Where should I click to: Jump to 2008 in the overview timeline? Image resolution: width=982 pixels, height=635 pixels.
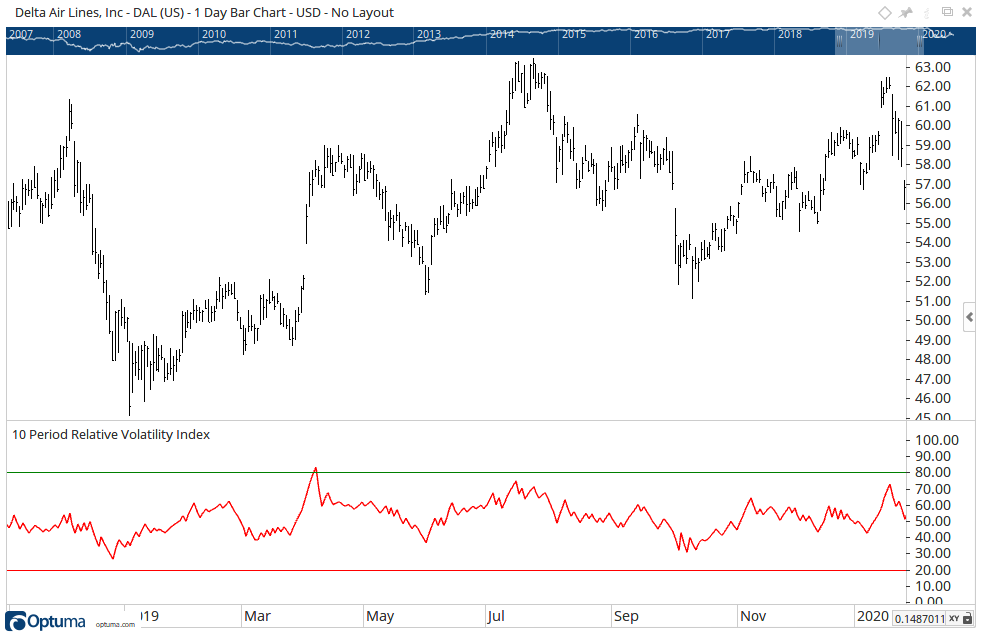(69, 34)
